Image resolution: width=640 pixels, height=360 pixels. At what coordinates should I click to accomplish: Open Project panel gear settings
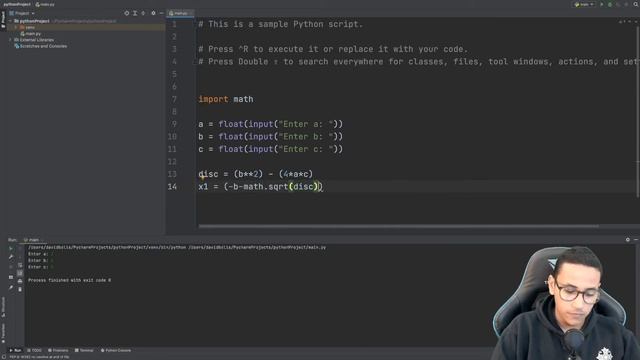point(153,13)
